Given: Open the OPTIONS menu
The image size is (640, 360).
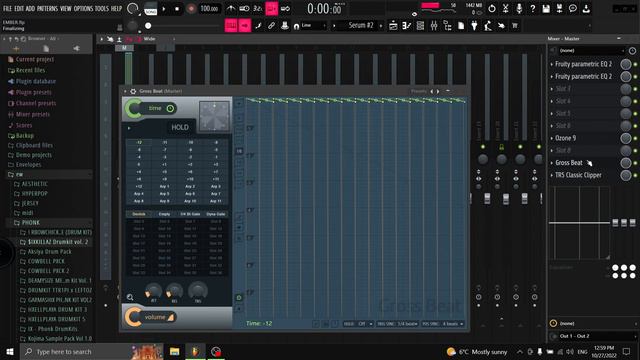Looking at the screenshot, I should [83, 8].
